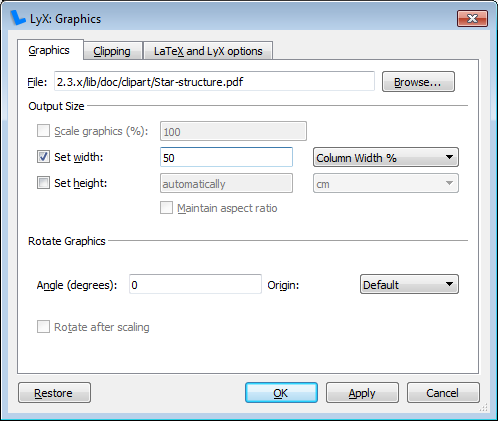Expand the Origin Default dropdown
This screenshot has width=498, height=421.
[x=409, y=284]
